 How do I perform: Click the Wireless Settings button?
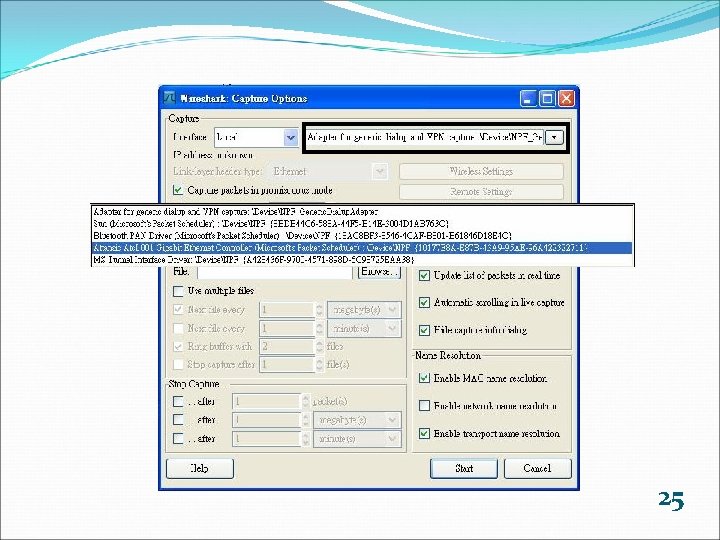point(481,172)
